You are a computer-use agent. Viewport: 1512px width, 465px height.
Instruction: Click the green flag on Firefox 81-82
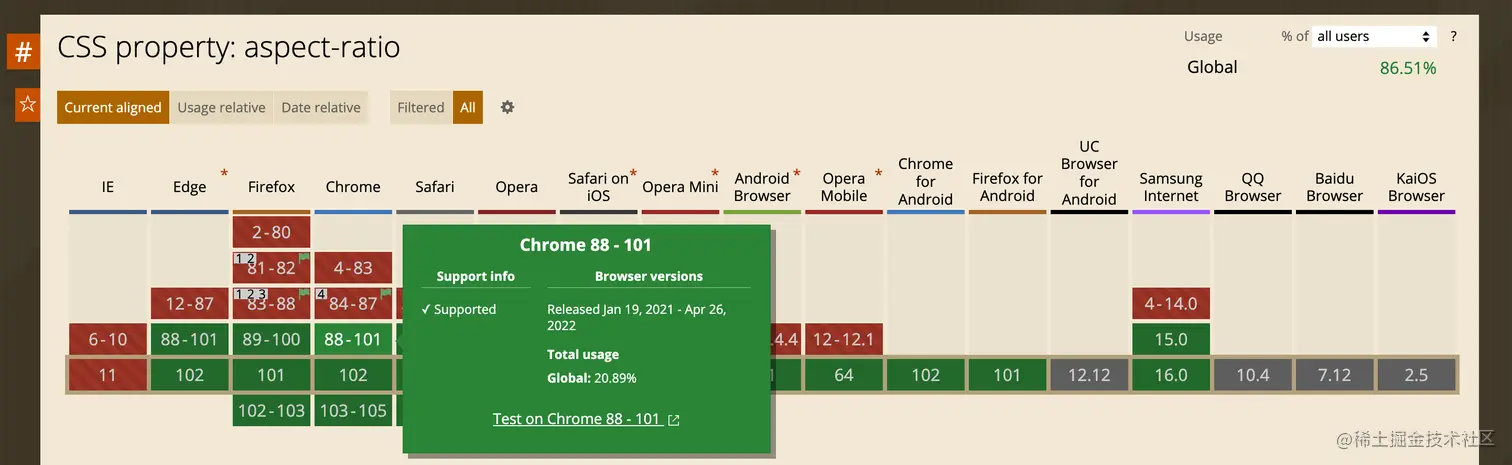click(304, 258)
